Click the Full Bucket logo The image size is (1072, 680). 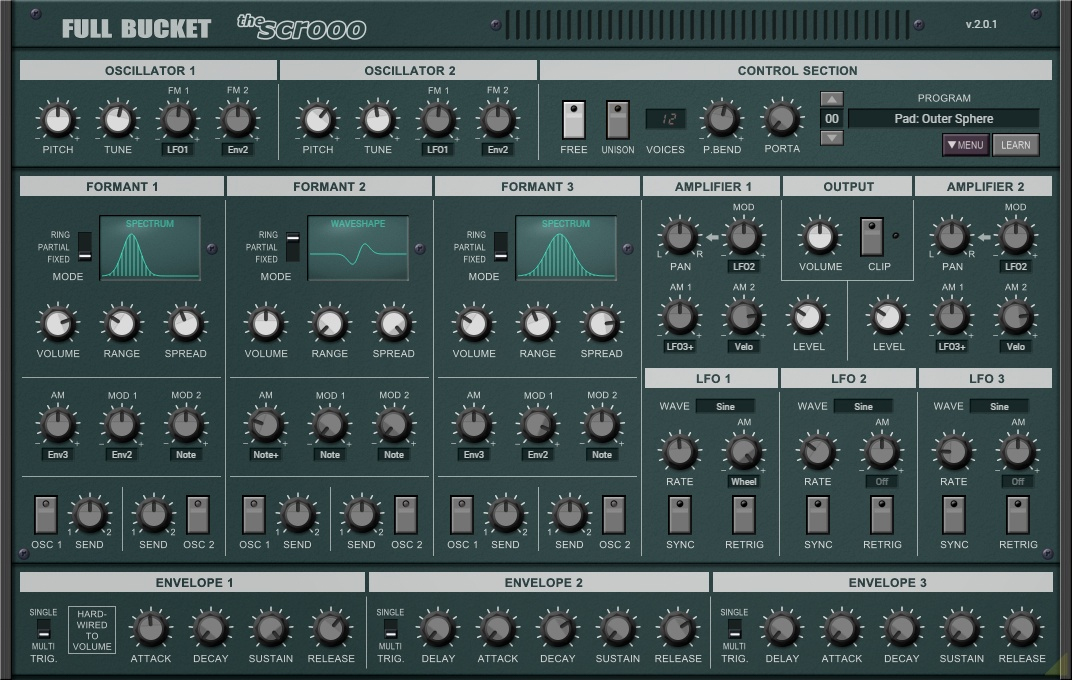click(x=136, y=29)
